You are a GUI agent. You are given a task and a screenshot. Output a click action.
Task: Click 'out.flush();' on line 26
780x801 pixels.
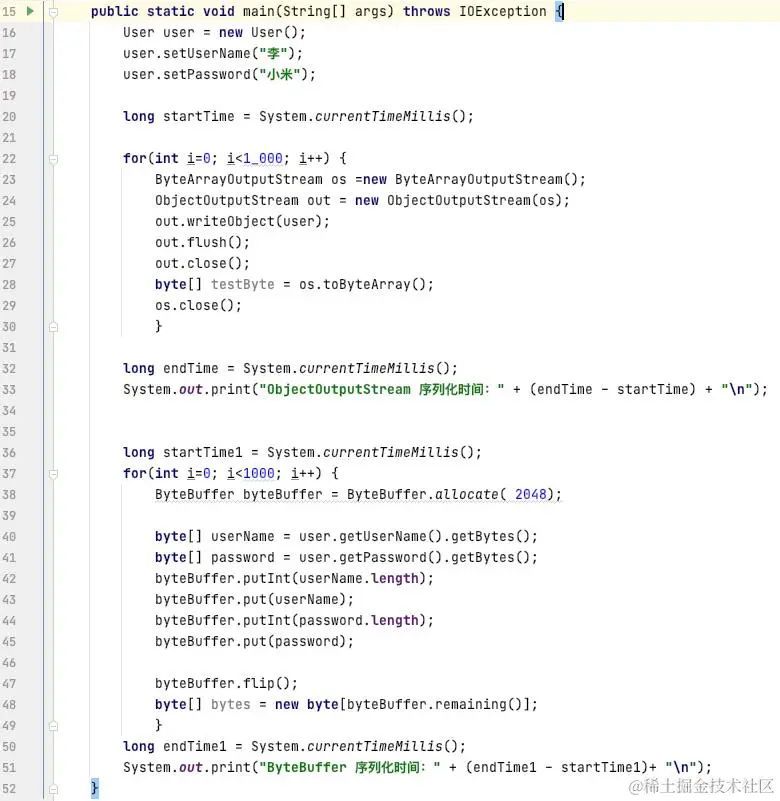point(203,242)
